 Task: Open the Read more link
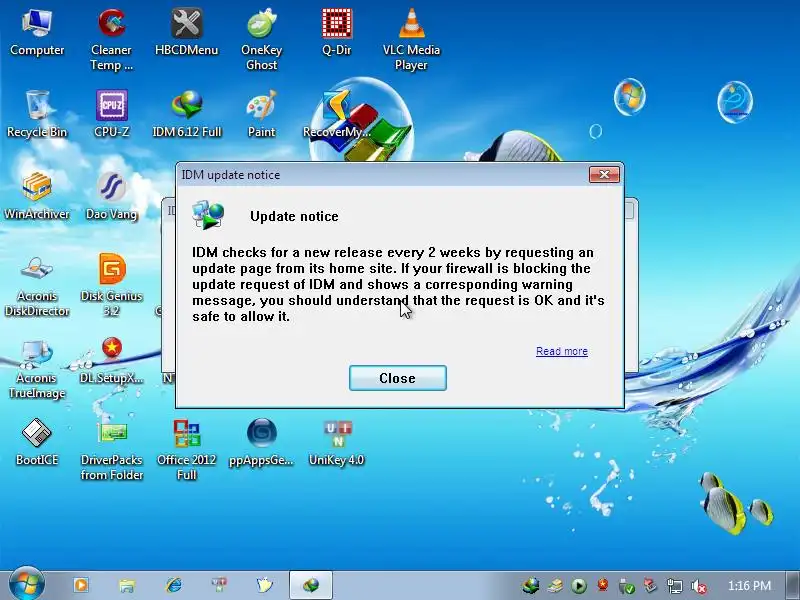562,351
